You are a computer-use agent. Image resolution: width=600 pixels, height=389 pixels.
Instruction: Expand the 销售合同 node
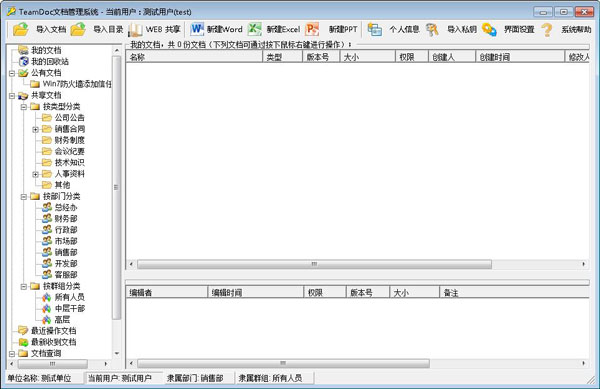pyautogui.click(x=36, y=129)
